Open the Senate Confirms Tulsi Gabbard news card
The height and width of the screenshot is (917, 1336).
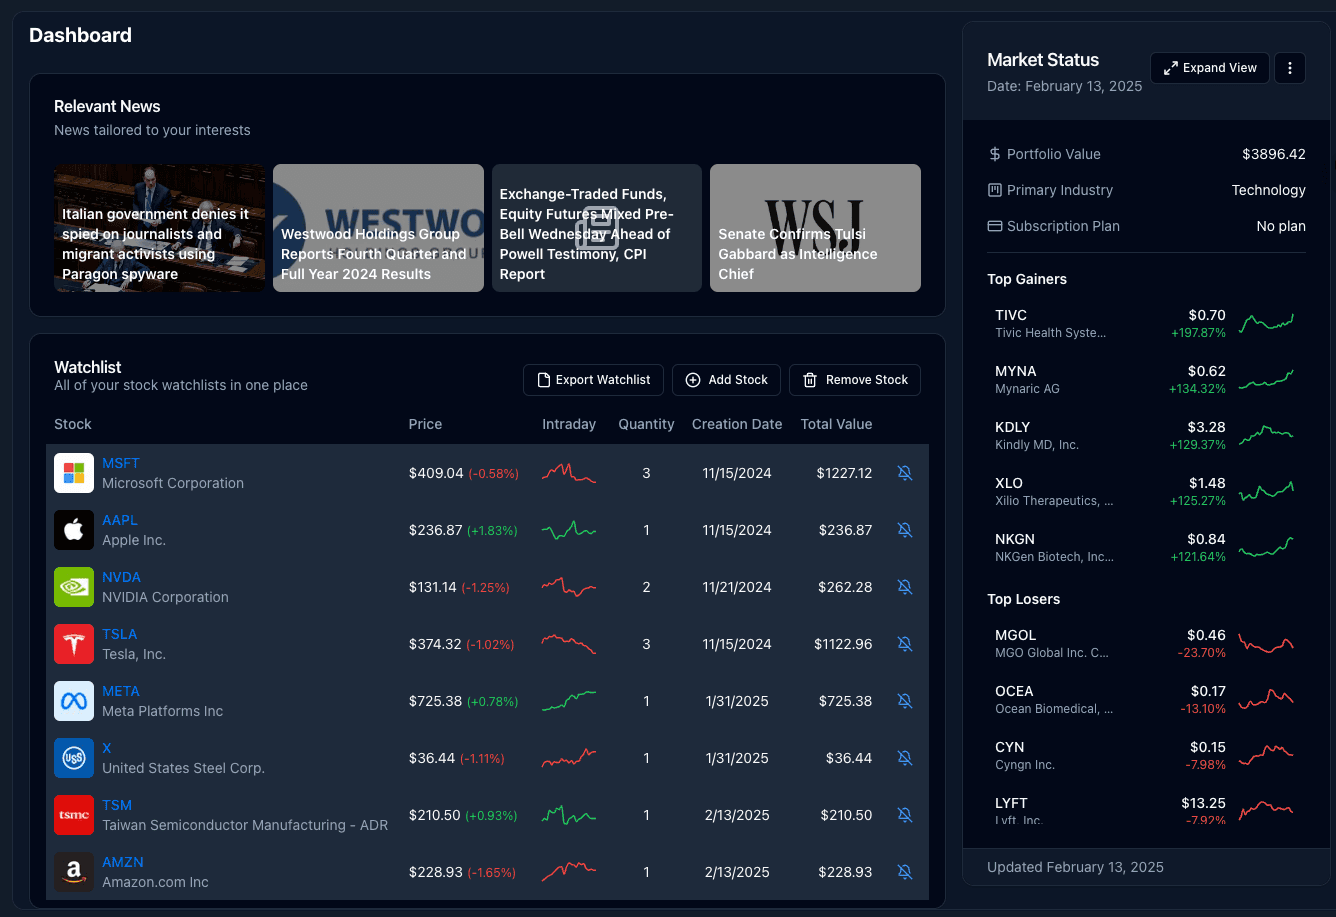pyautogui.click(x=815, y=228)
